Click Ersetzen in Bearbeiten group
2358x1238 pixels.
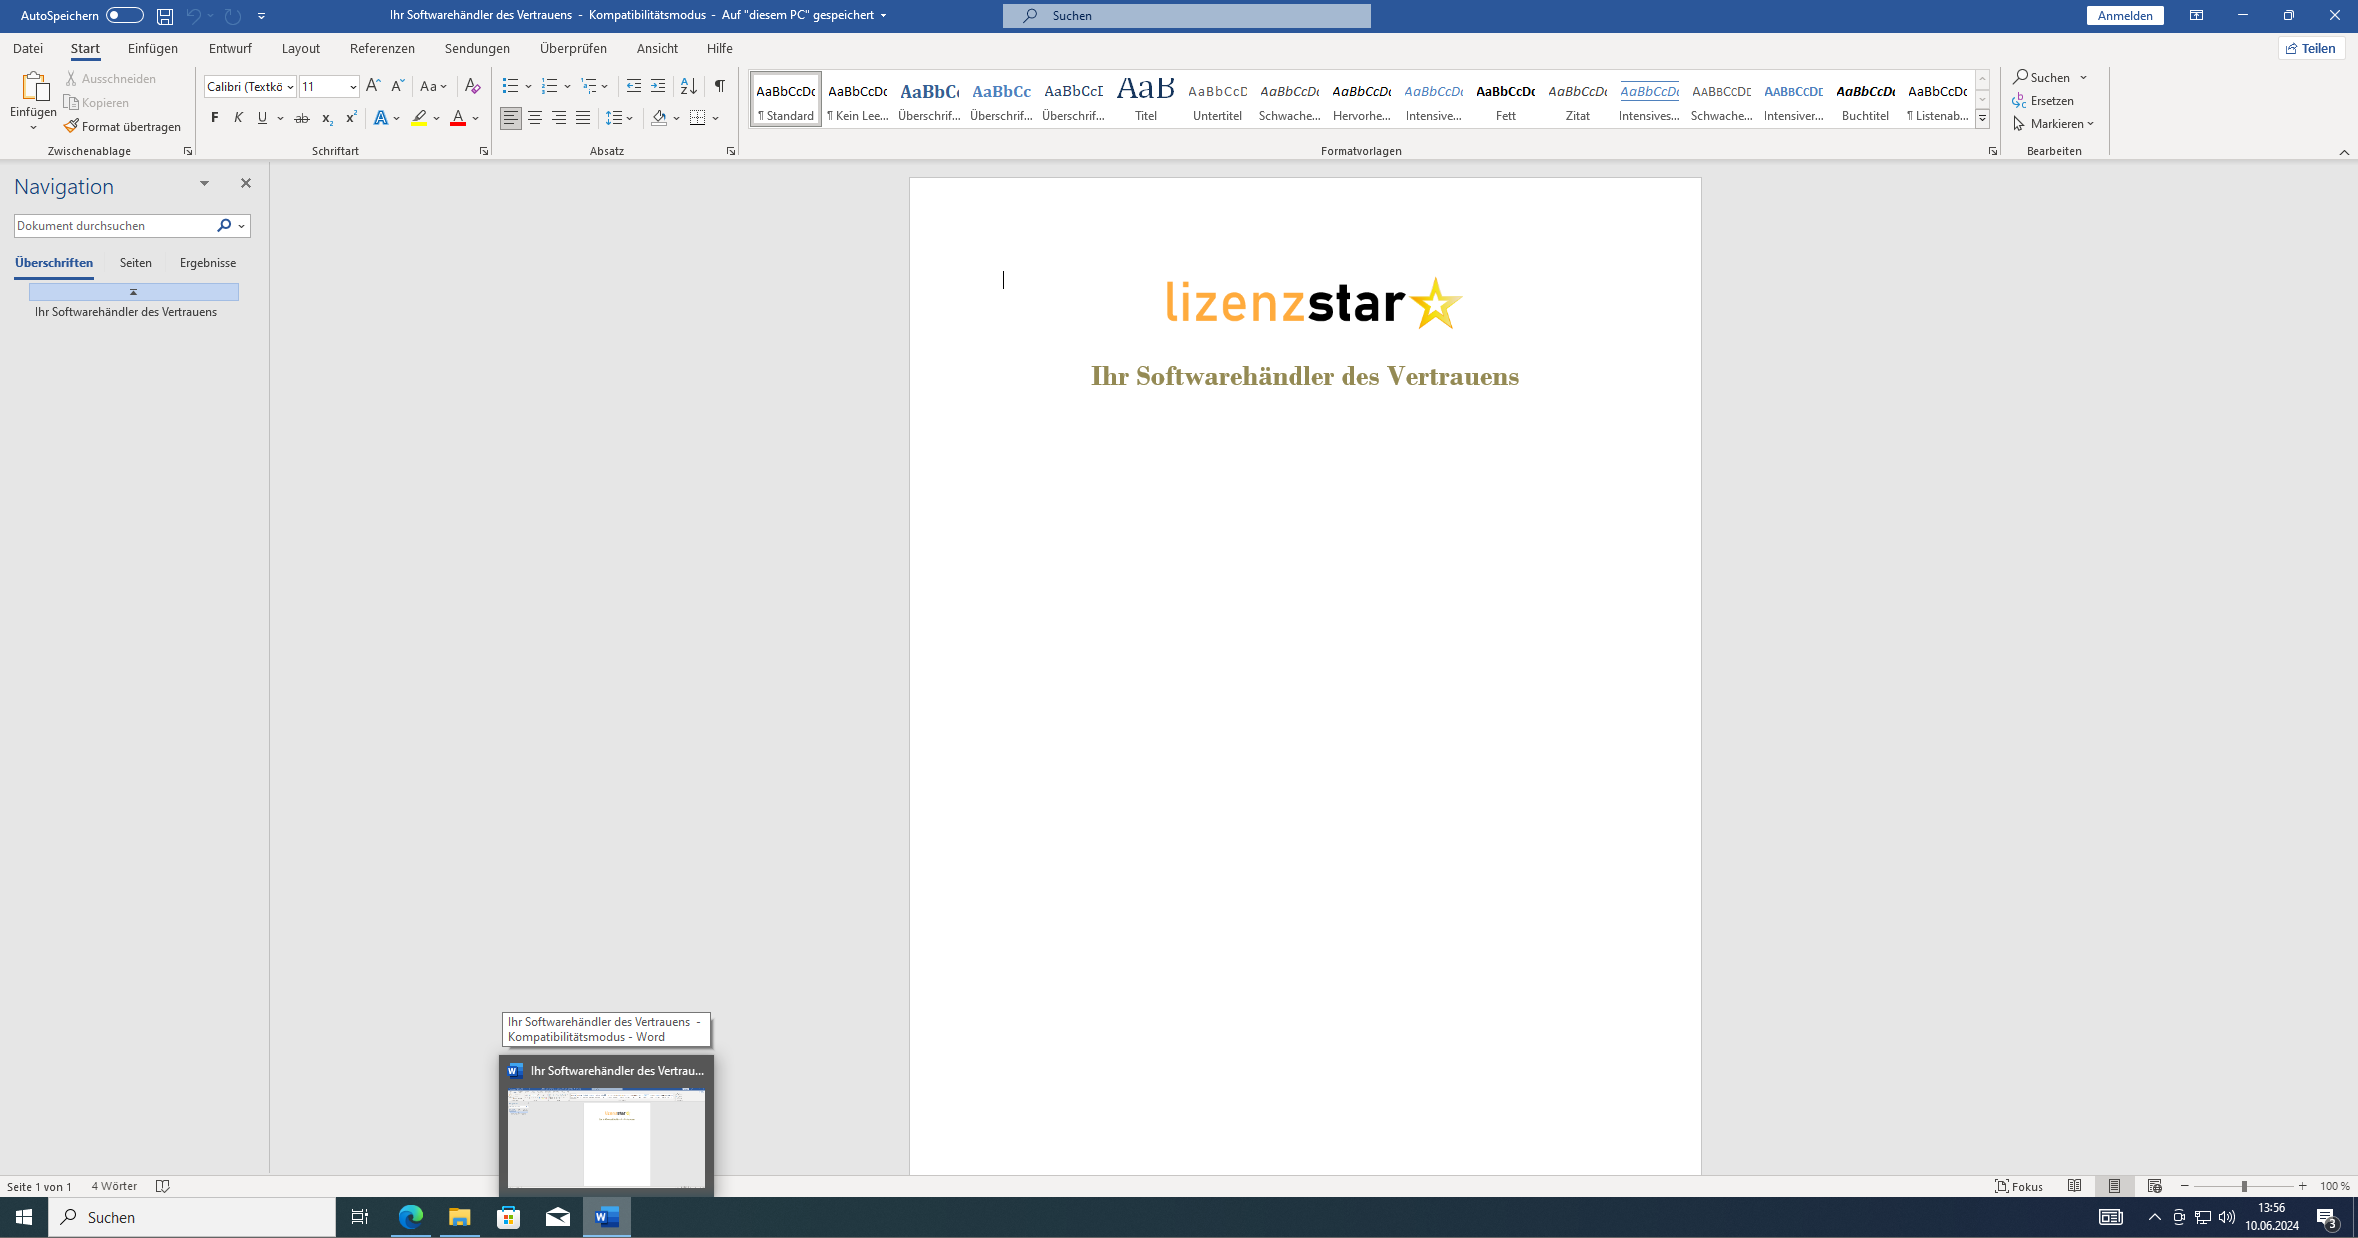click(2044, 101)
